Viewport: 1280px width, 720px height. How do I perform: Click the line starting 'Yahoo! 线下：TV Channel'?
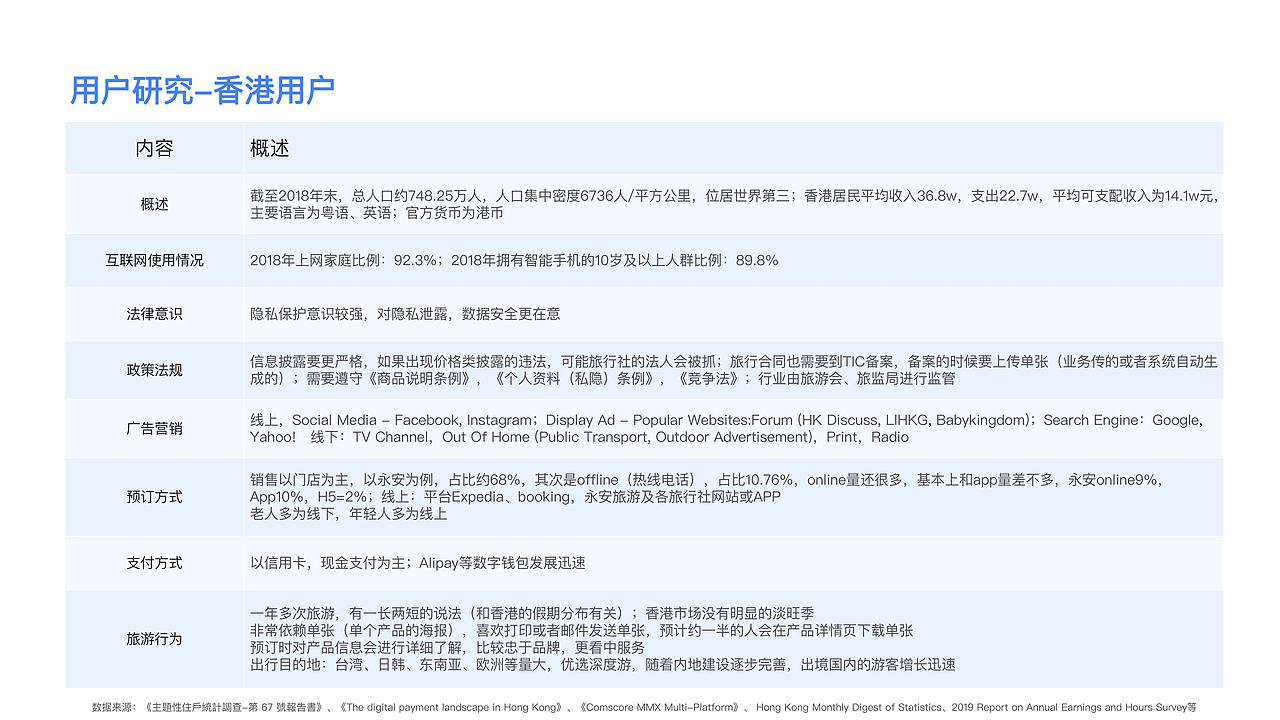pos(580,437)
